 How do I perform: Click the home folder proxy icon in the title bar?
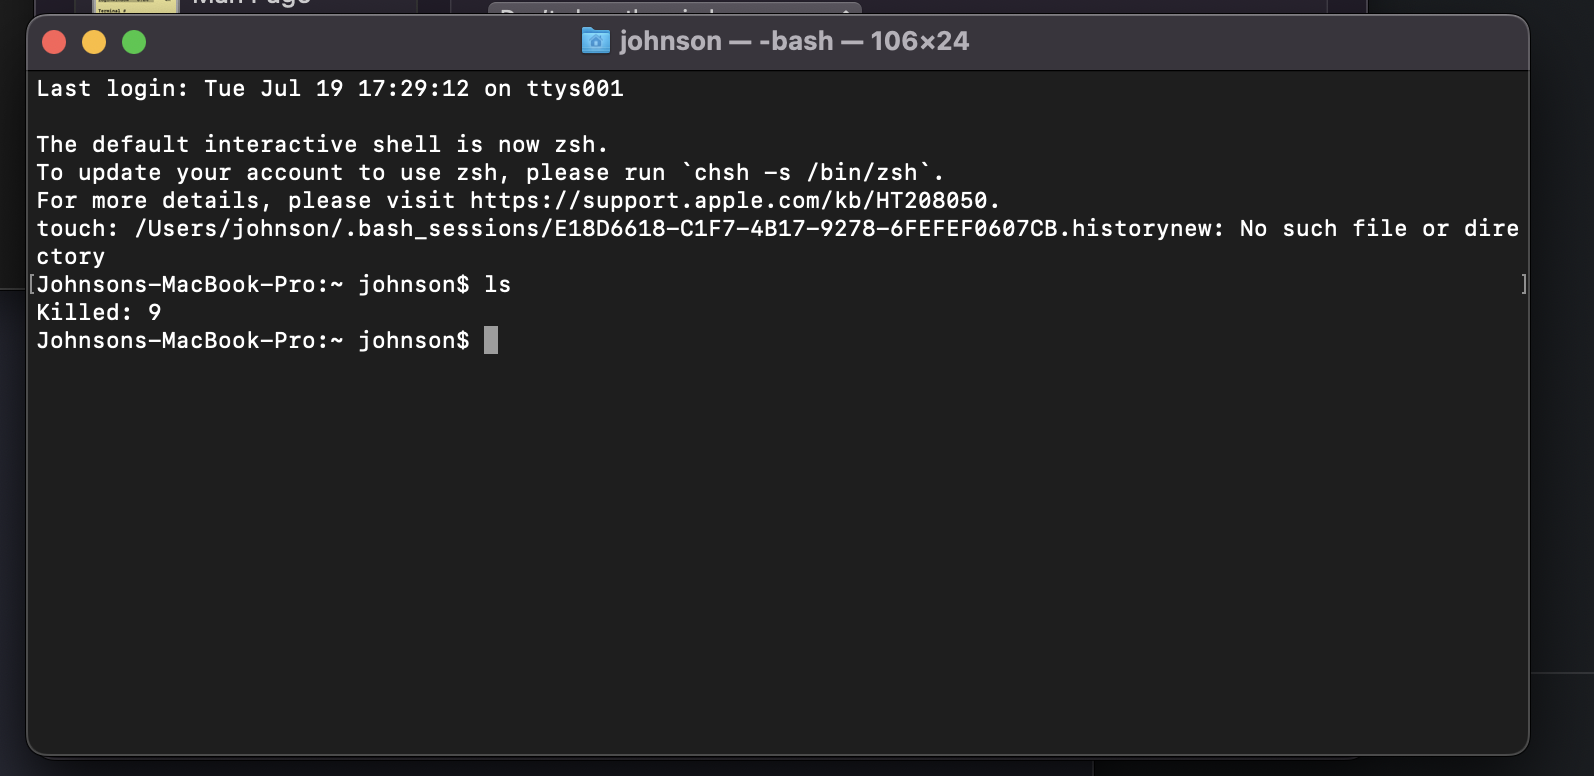coord(596,41)
